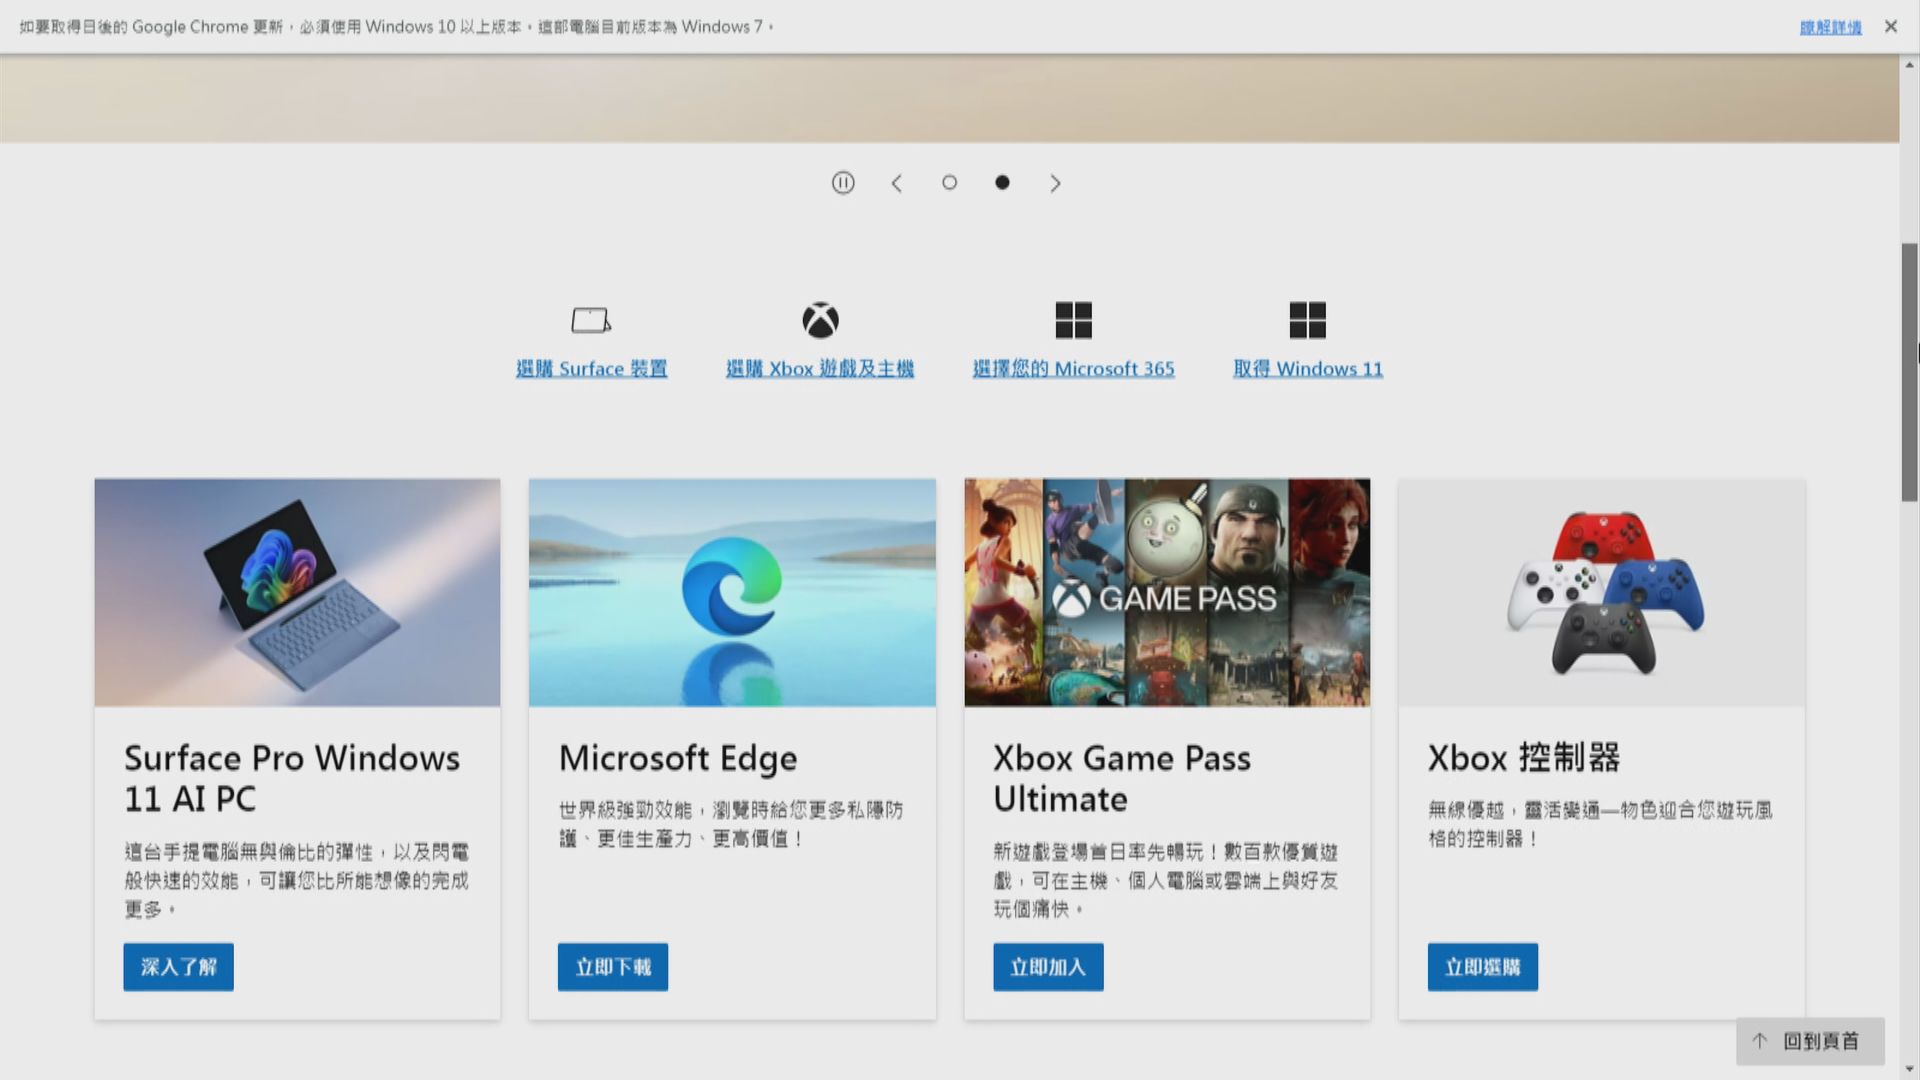Screen dimensions: 1920x1080
Task: Select the Xbox sphere icon
Action: (x=819, y=320)
